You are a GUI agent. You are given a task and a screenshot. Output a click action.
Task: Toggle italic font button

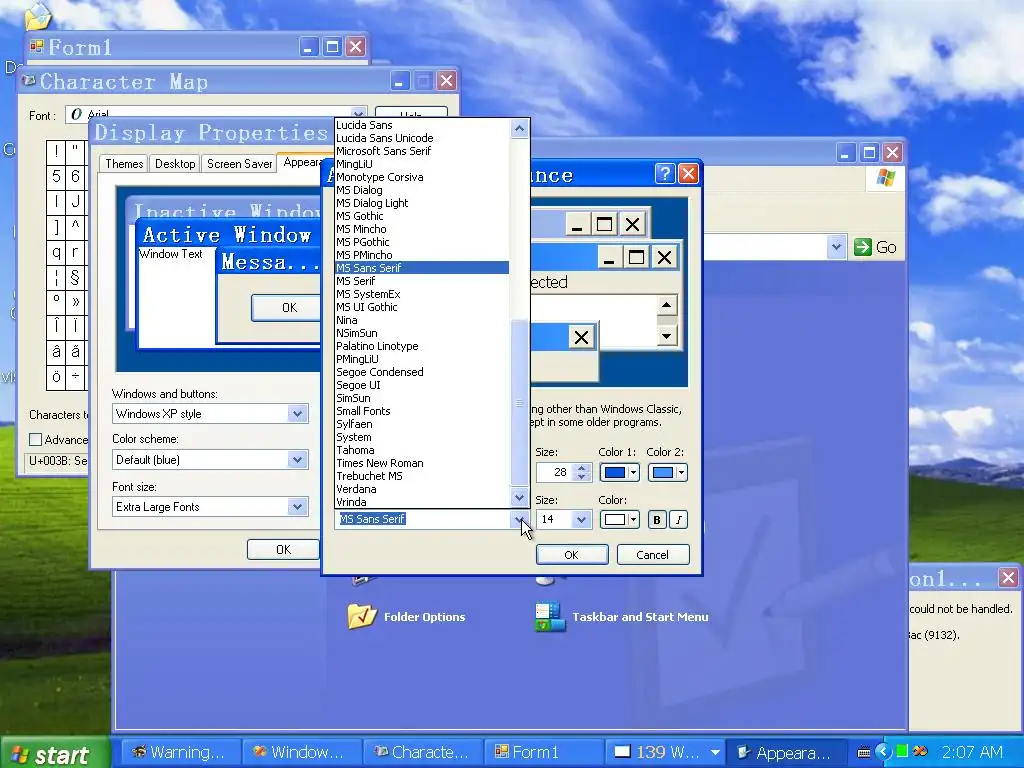pyautogui.click(x=679, y=520)
